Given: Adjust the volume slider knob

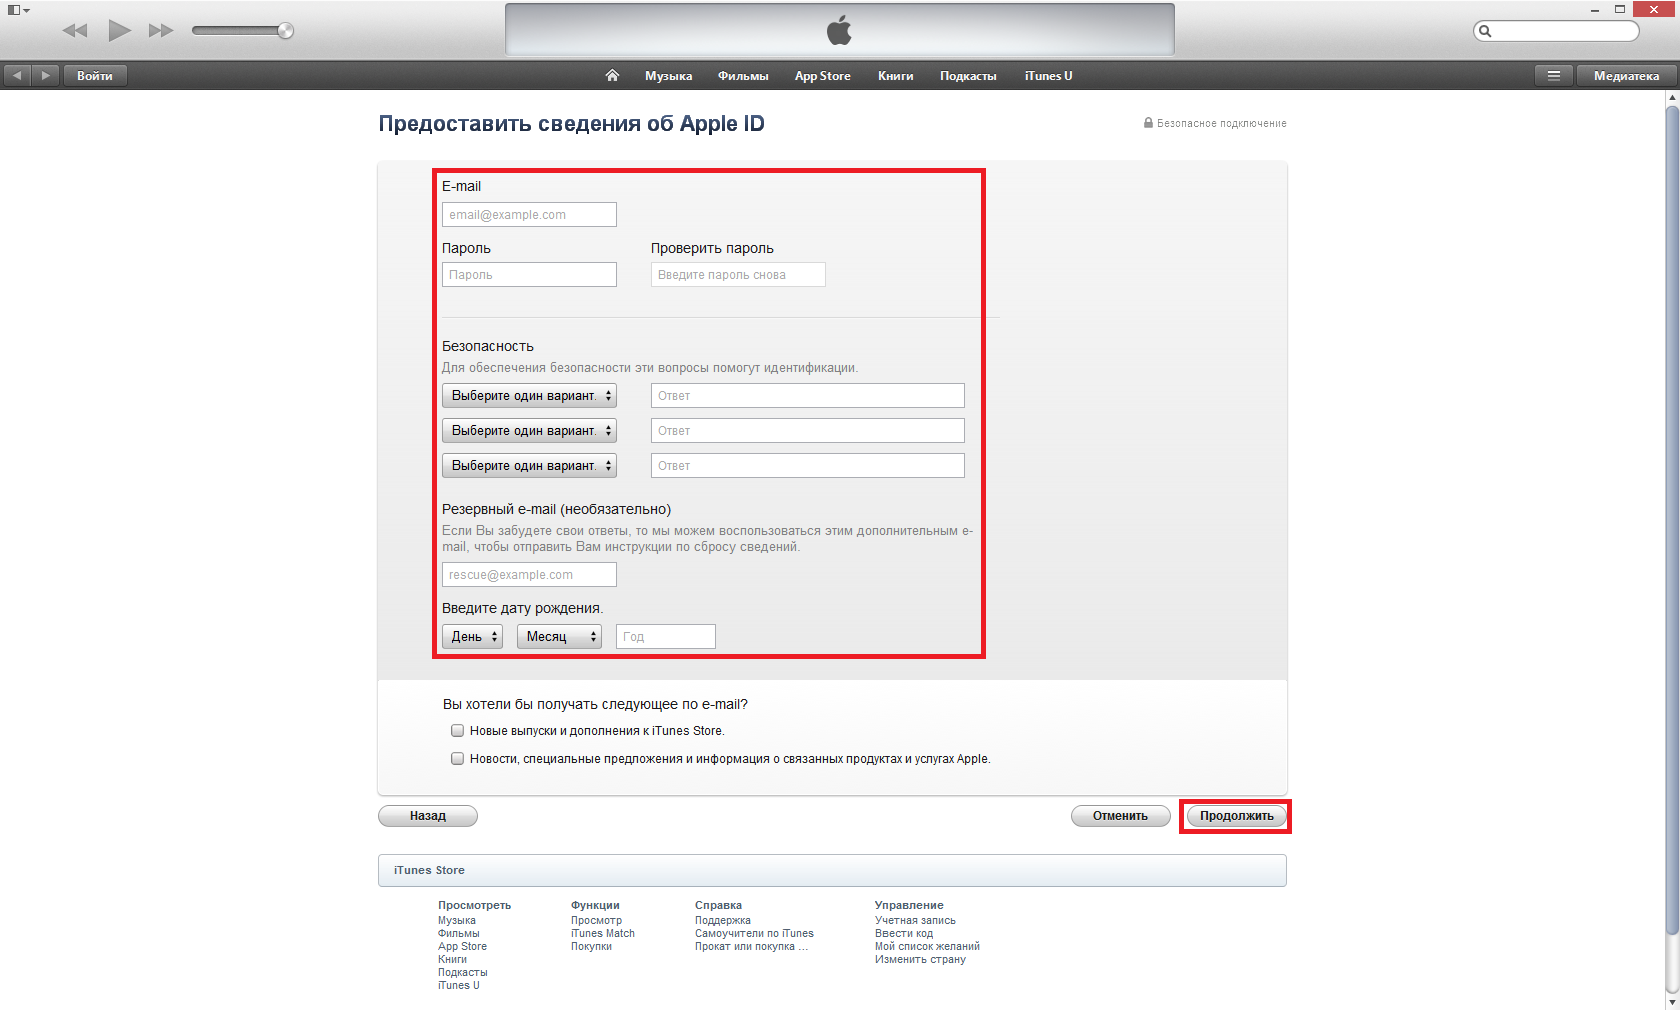Looking at the screenshot, I should 285,31.
